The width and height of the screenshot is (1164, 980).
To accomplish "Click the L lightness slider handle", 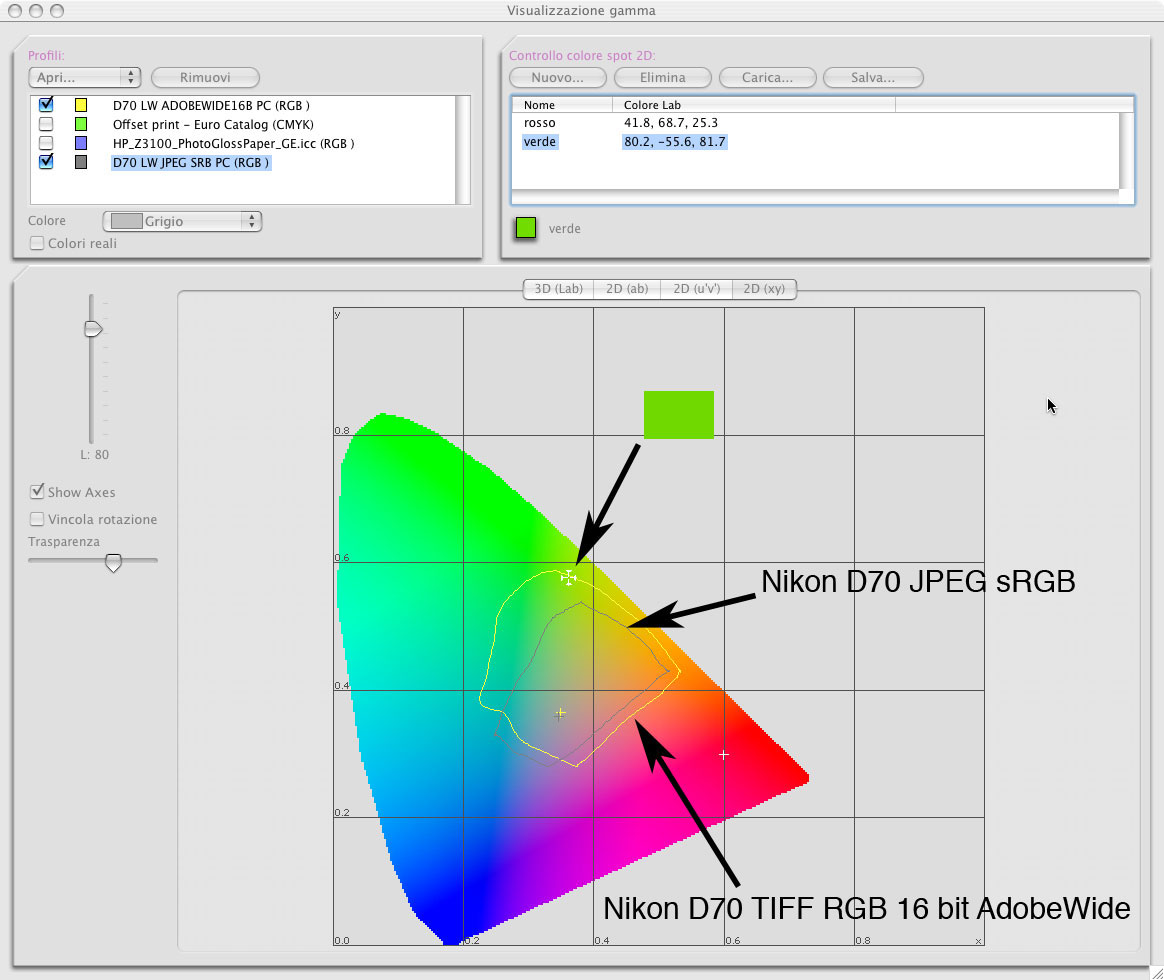I will pyautogui.click(x=93, y=328).
